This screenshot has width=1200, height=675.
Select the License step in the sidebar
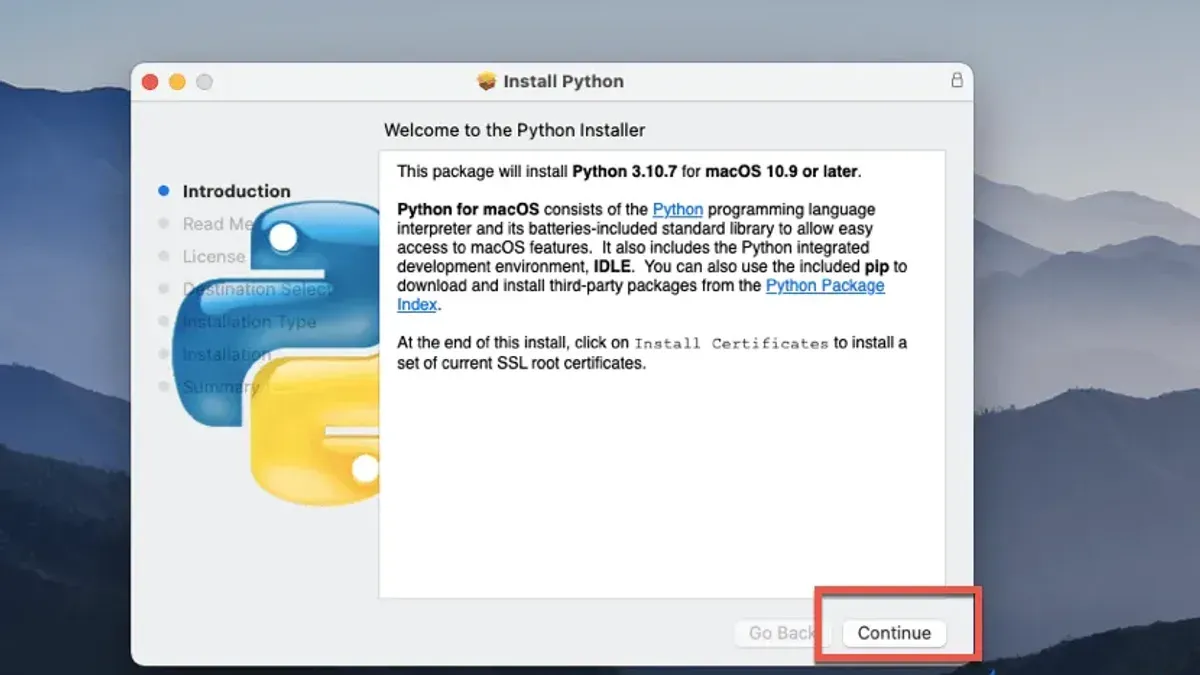(x=213, y=256)
